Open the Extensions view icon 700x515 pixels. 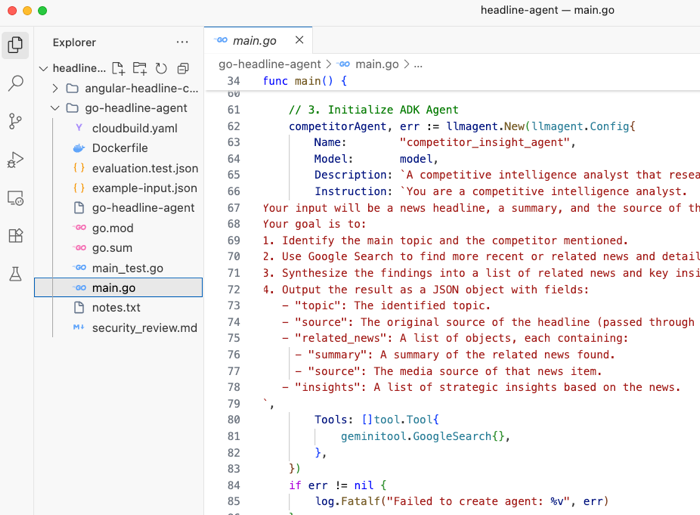[x=15, y=236]
